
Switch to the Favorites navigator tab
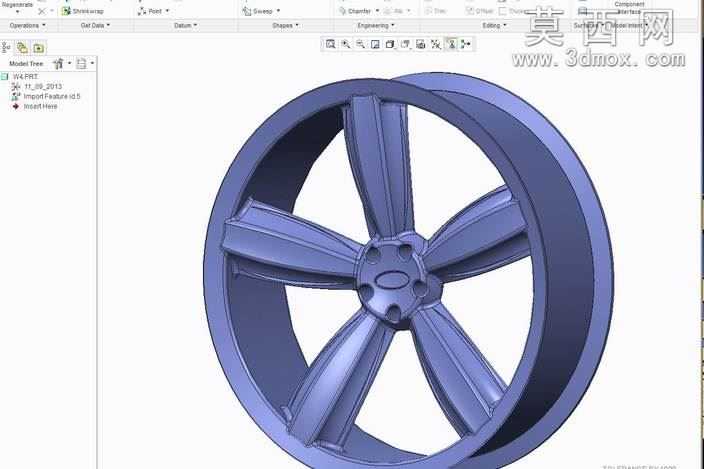tap(39, 47)
